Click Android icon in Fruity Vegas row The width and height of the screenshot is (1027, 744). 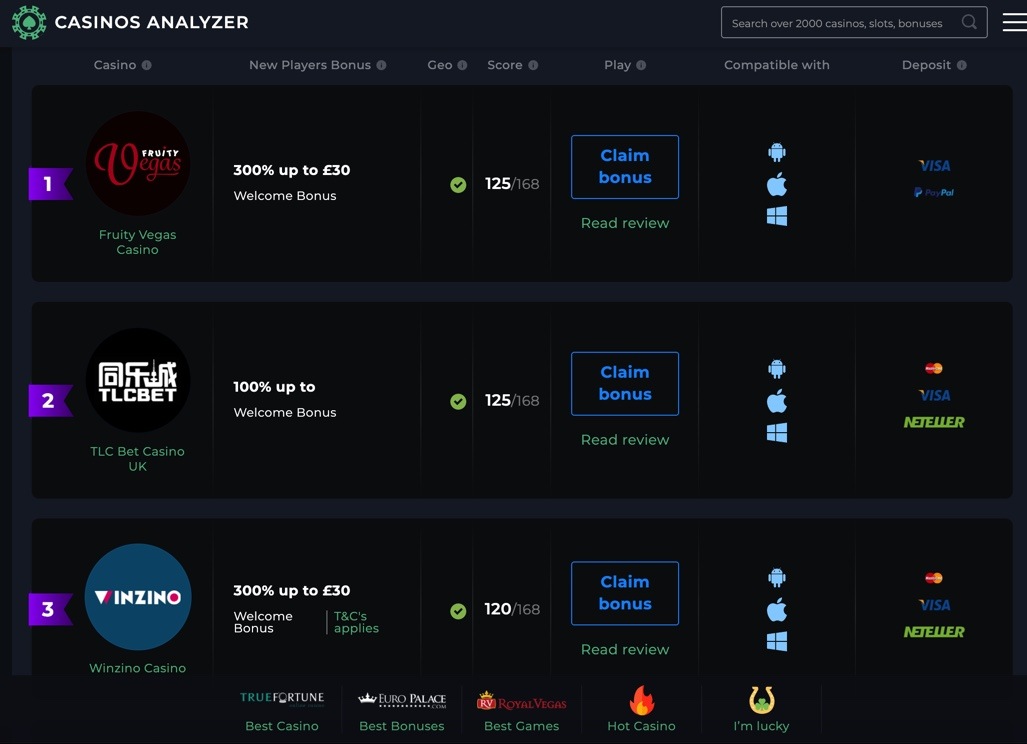777,153
